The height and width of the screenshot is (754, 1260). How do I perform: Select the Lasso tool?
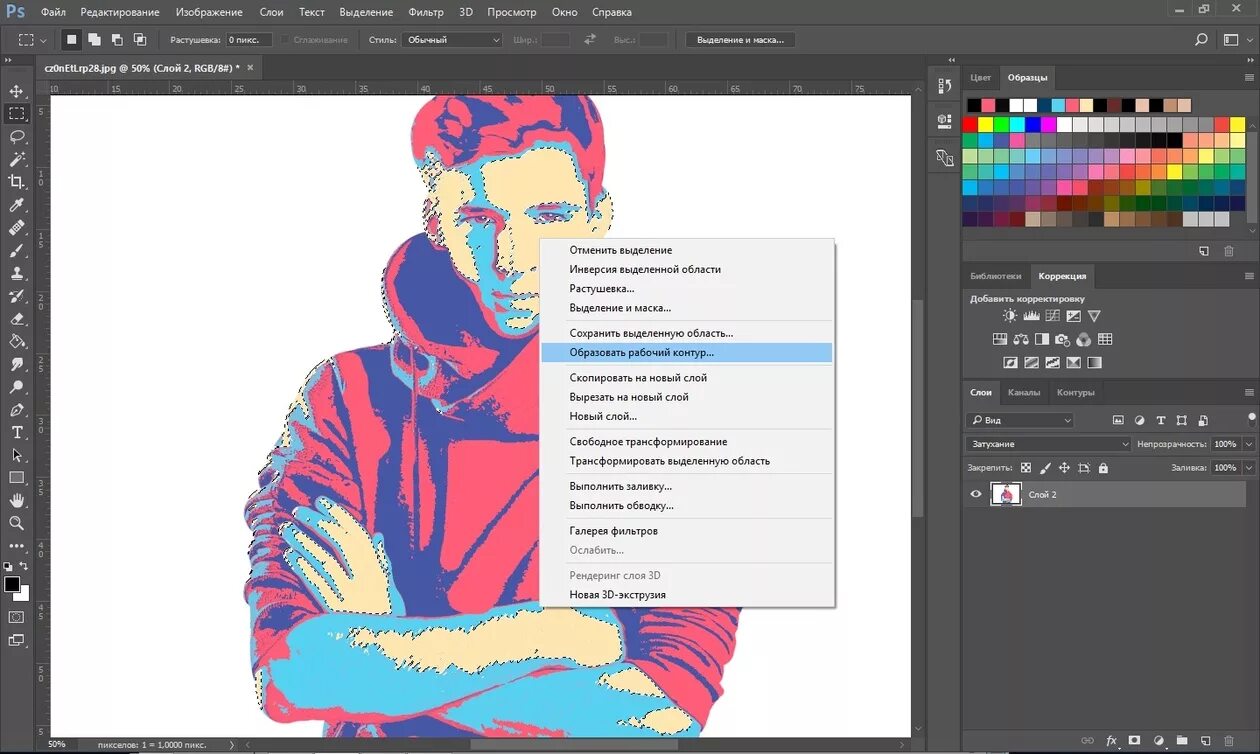click(x=16, y=136)
